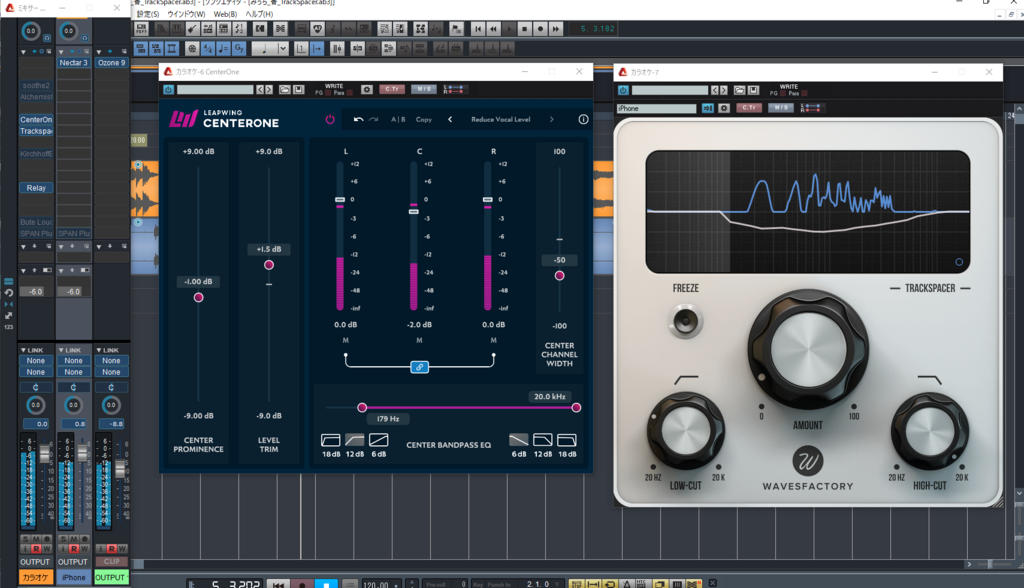Click the M/S button in CenterOne window

[x=424, y=90]
